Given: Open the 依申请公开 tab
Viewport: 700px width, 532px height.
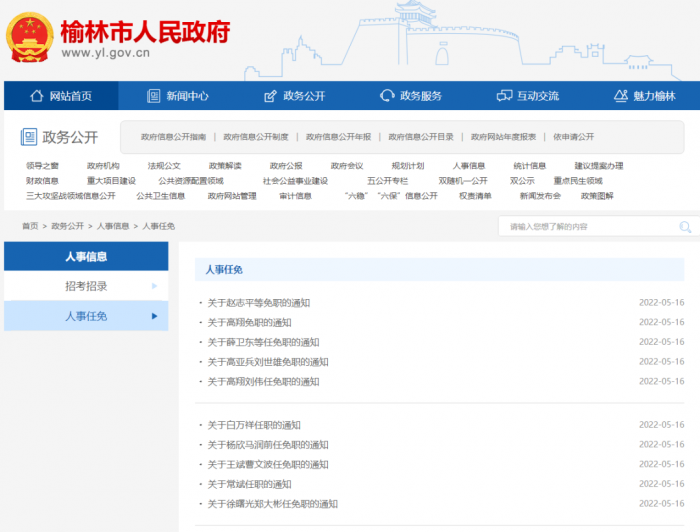Looking at the screenshot, I should point(573,137).
